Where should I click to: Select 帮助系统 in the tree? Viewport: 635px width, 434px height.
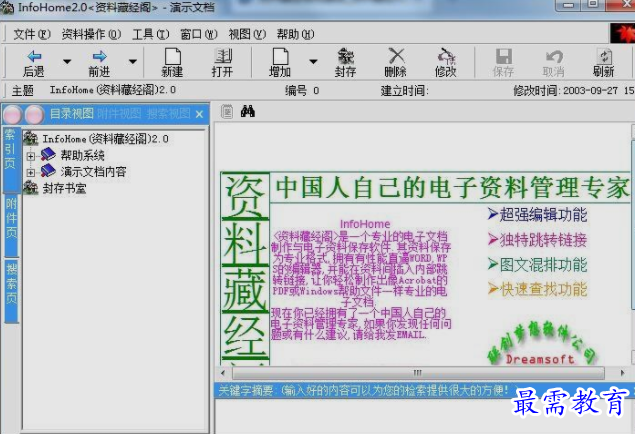(83, 155)
